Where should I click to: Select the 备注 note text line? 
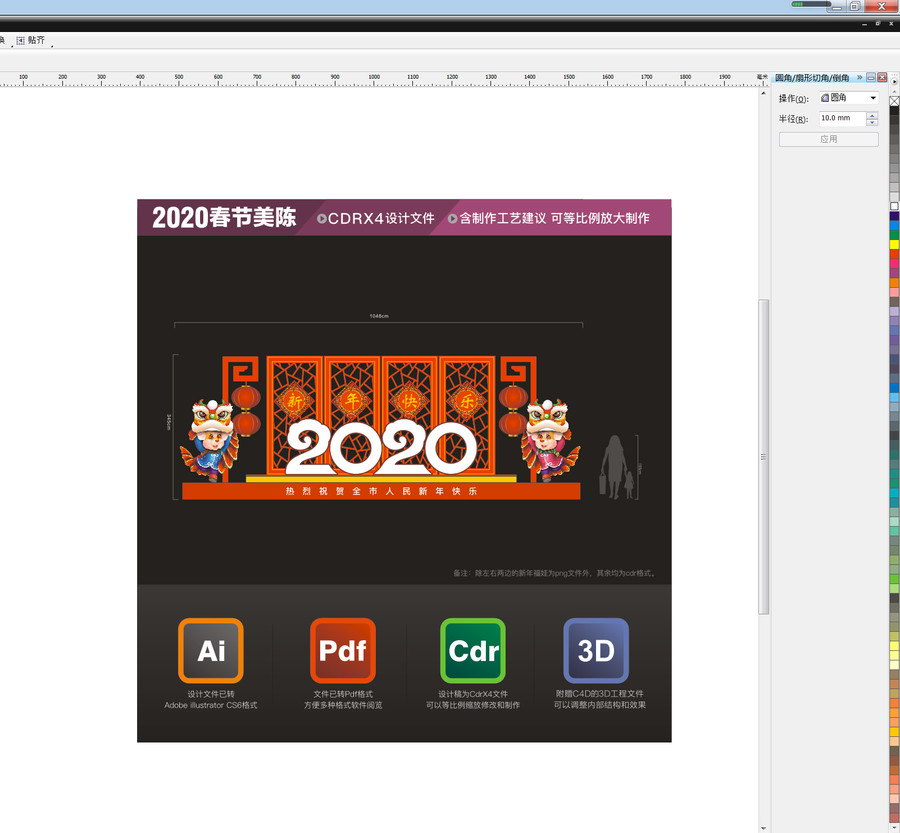coord(554,573)
